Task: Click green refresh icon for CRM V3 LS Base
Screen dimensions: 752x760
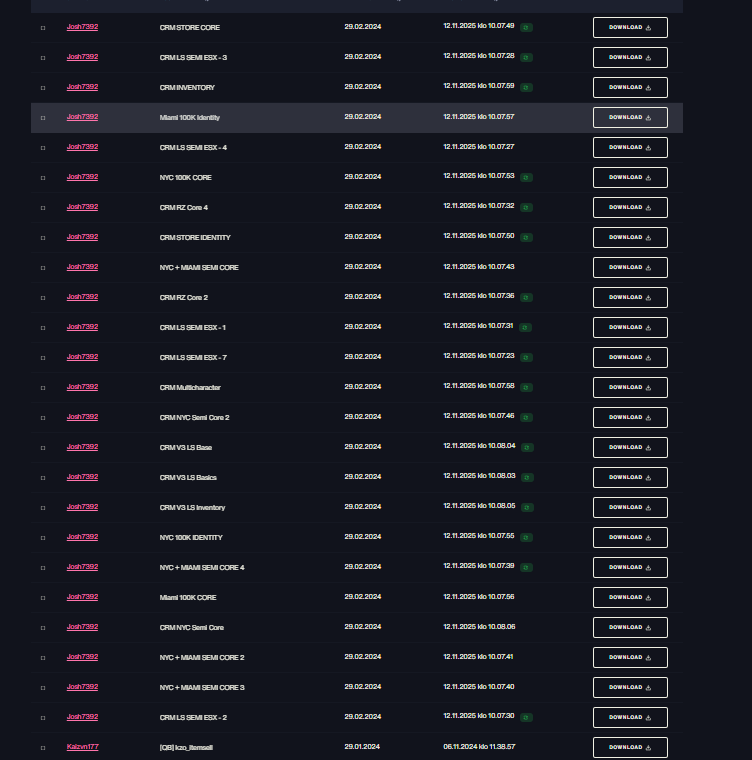Action: pos(528,448)
